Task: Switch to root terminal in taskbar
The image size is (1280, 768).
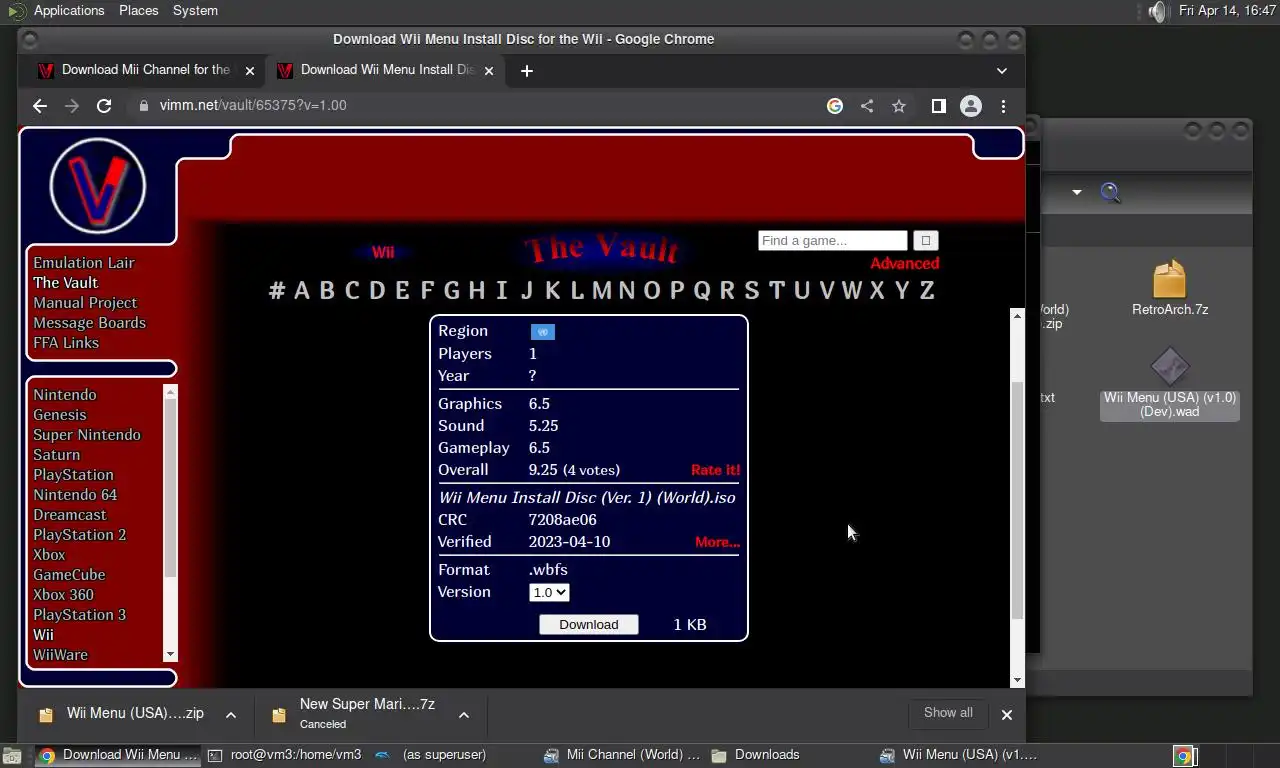Action: point(285,755)
